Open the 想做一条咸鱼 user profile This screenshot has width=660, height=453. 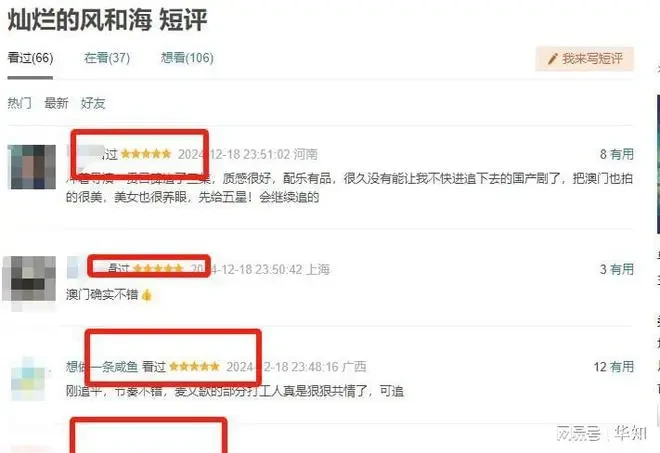pos(102,367)
